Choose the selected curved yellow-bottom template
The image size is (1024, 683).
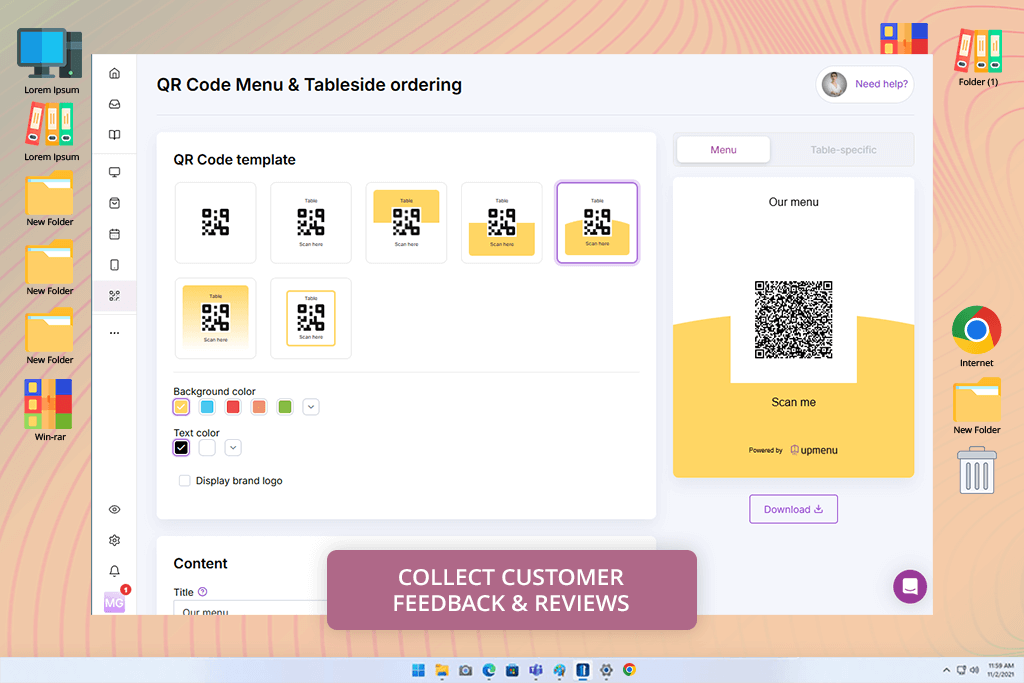(x=597, y=223)
